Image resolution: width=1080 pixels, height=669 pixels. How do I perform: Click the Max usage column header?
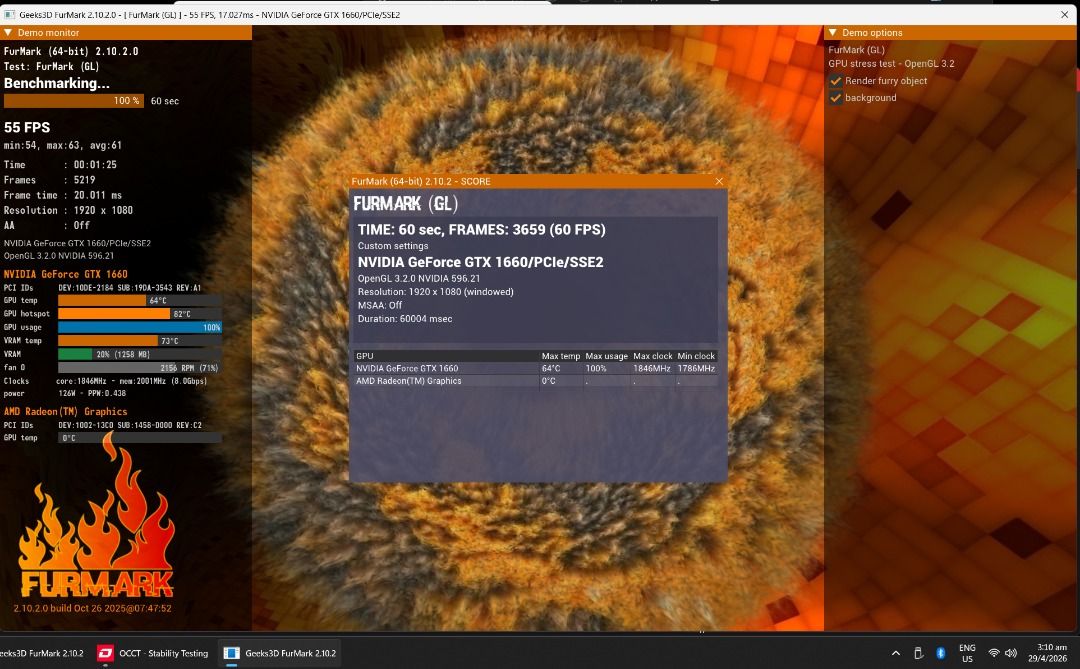coord(606,356)
